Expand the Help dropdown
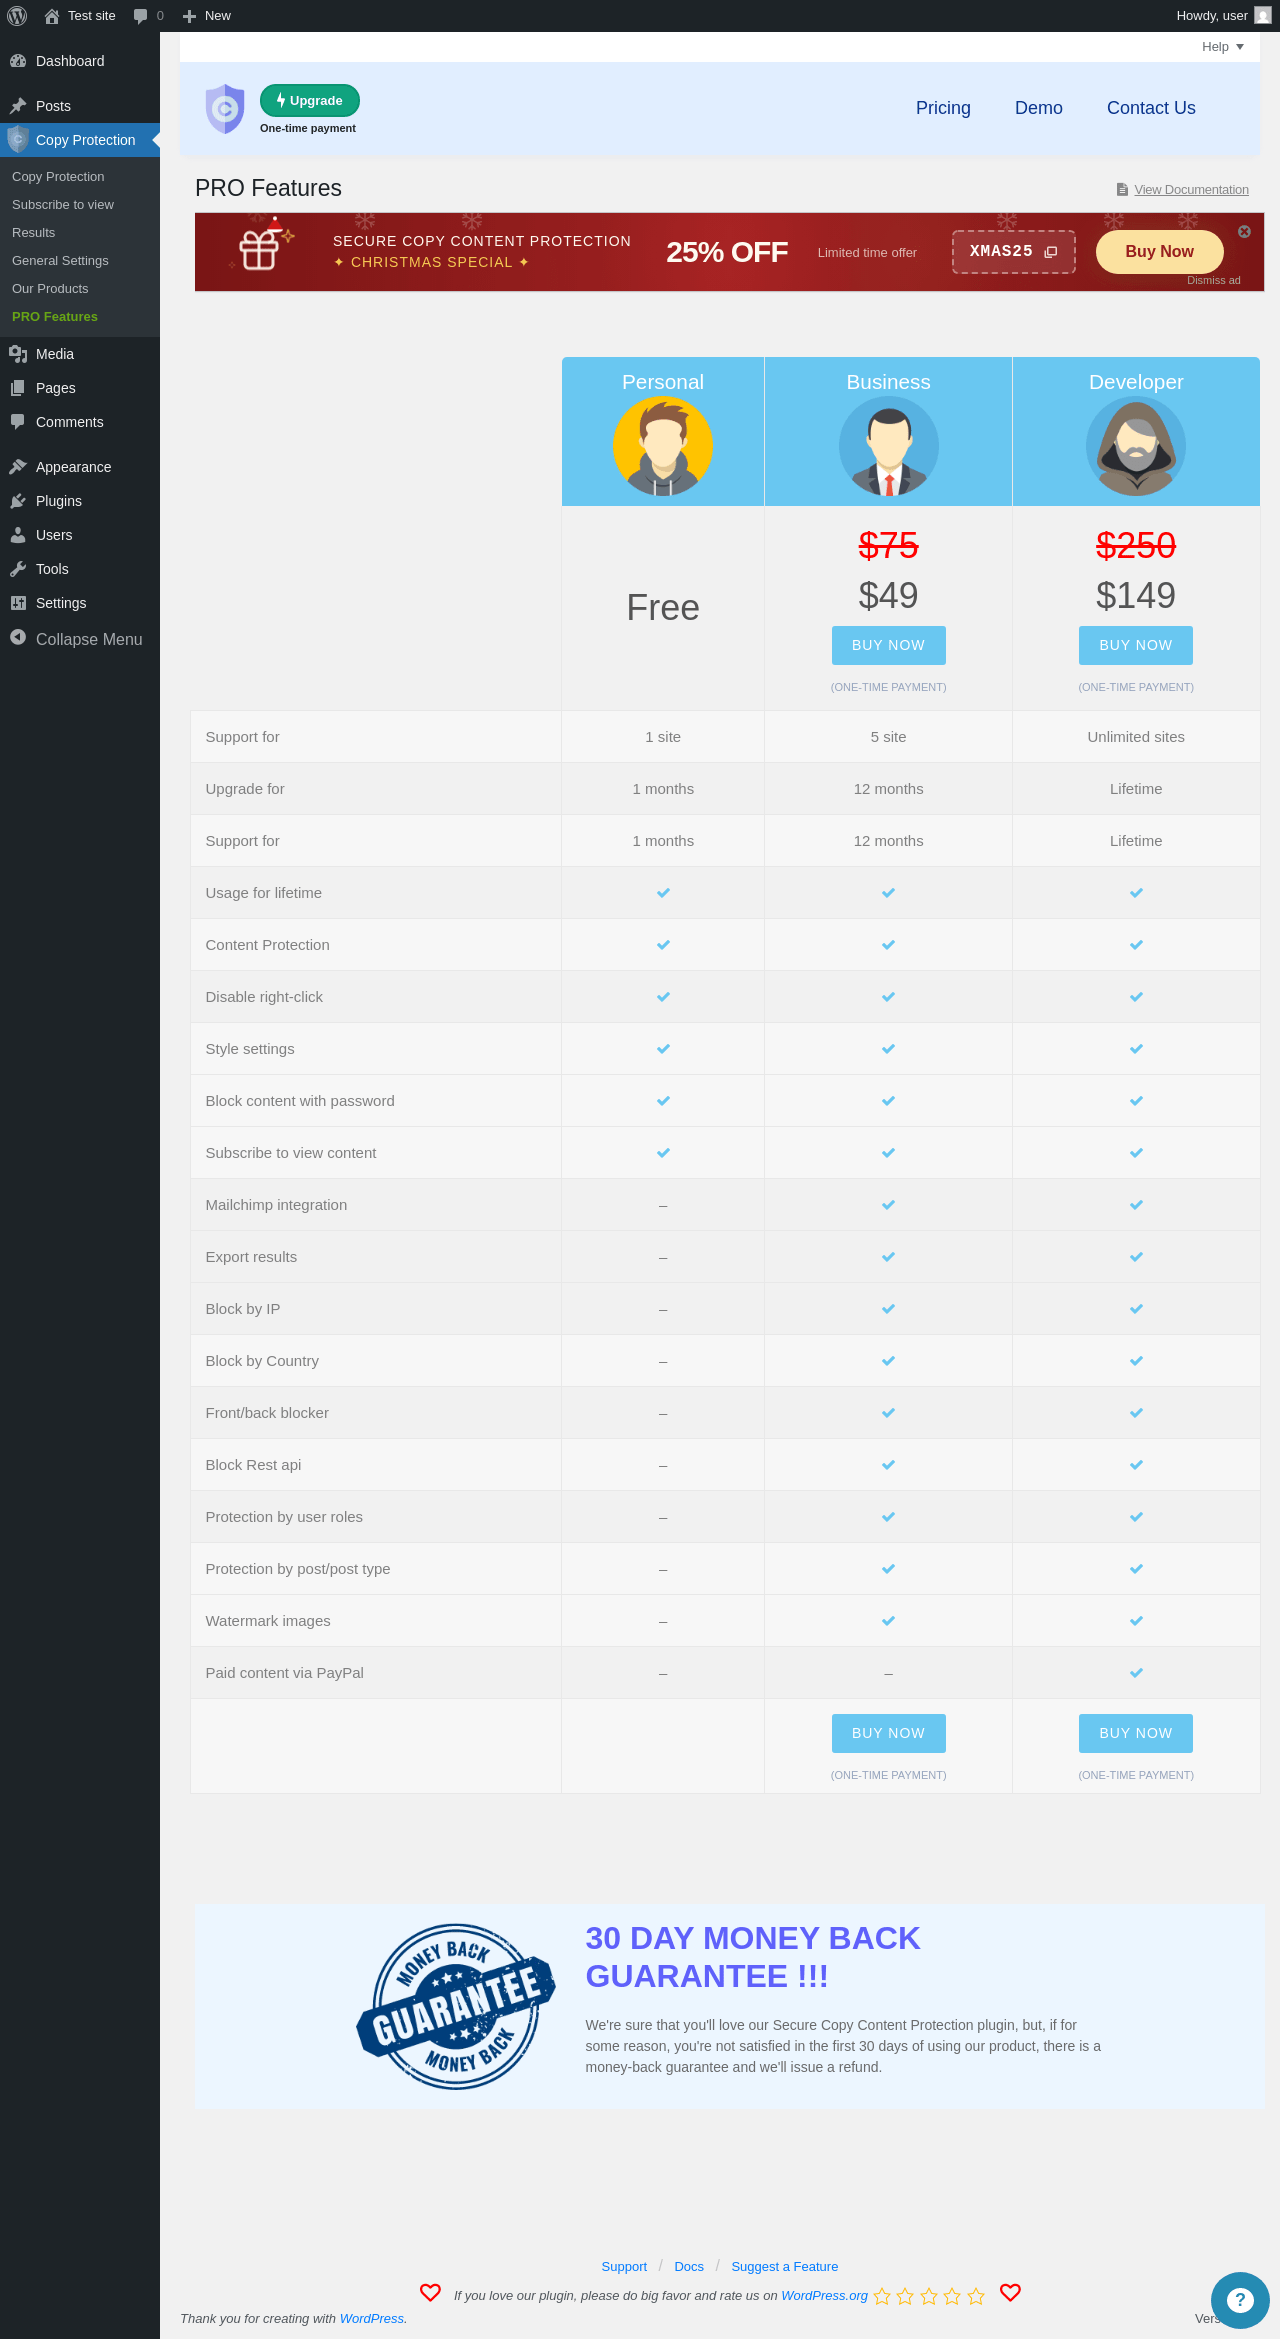Viewport: 1280px width, 2339px height. [x=1223, y=47]
